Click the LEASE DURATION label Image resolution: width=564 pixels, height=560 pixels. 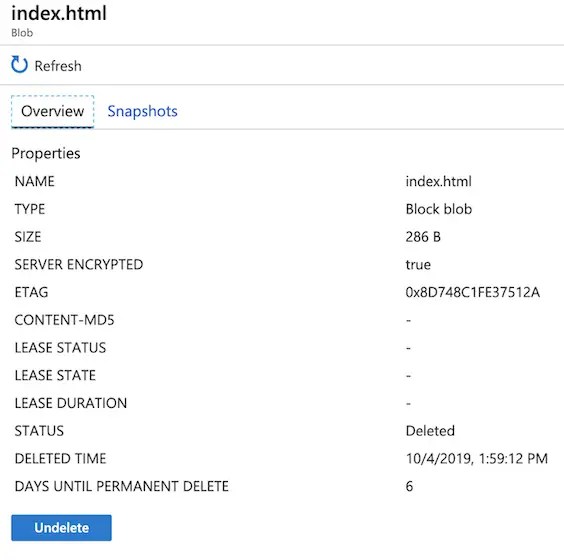point(71,403)
